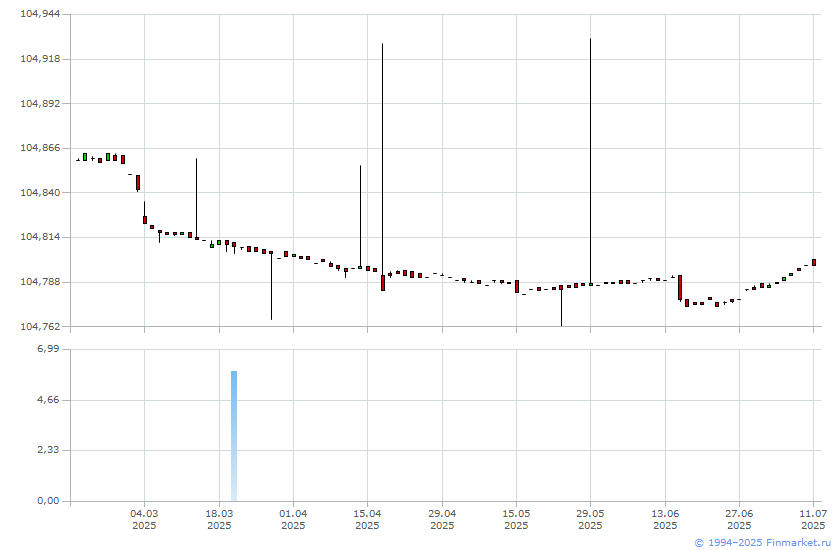Click the 18.03 2025 date label
Screen dimensions: 840x550
tap(219, 519)
